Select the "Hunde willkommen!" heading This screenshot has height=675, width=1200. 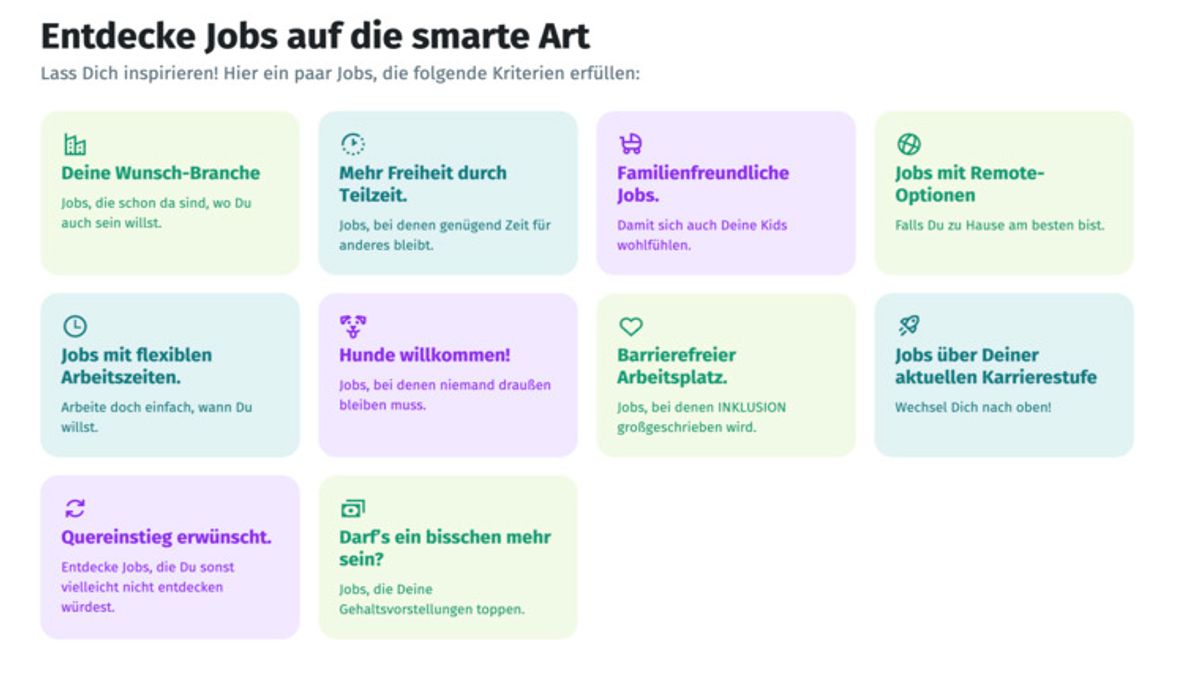pyautogui.click(x=424, y=355)
